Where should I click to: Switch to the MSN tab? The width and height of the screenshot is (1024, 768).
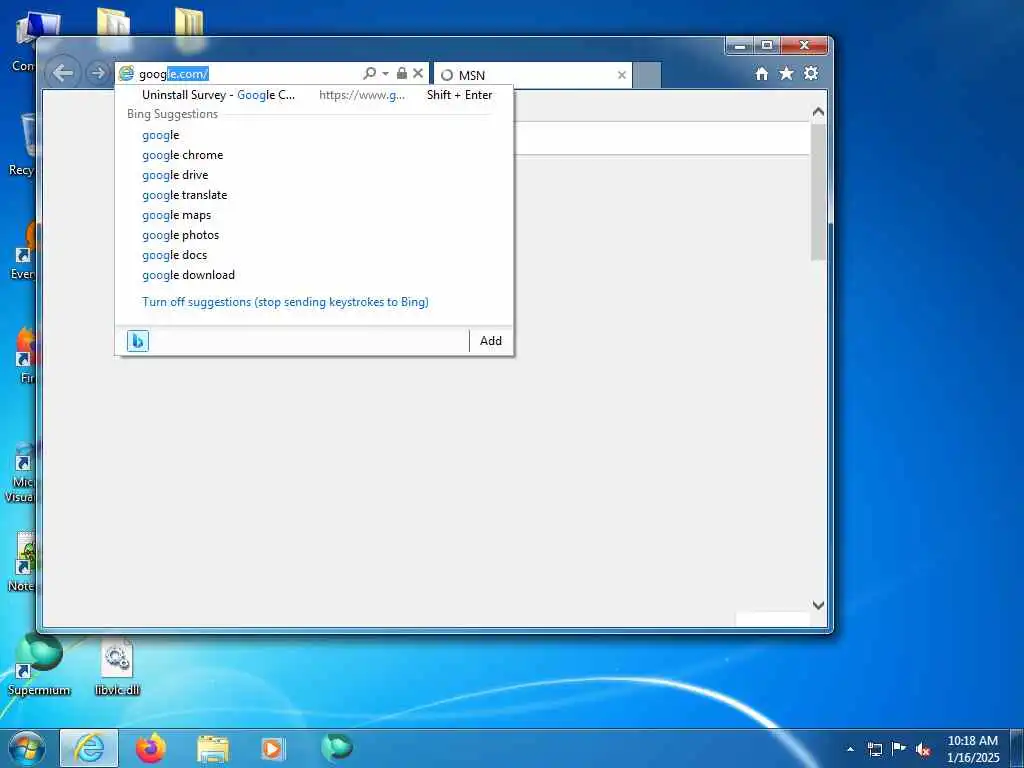pyautogui.click(x=532, y=75)
